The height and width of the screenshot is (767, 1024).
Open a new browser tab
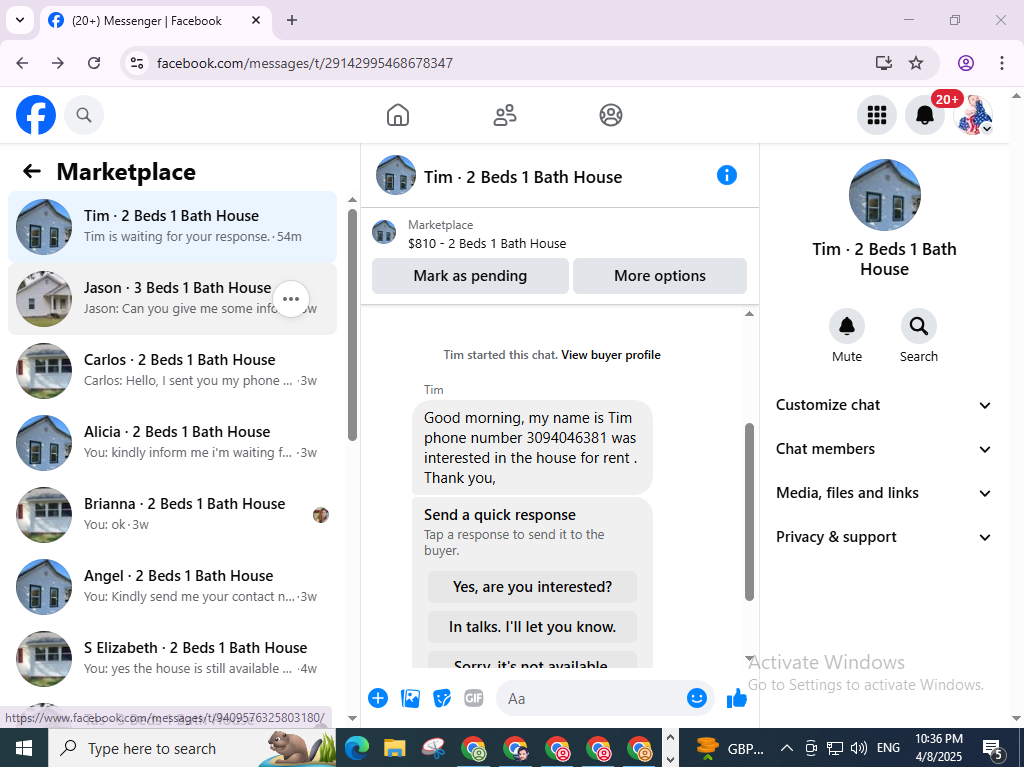[292, 20]
